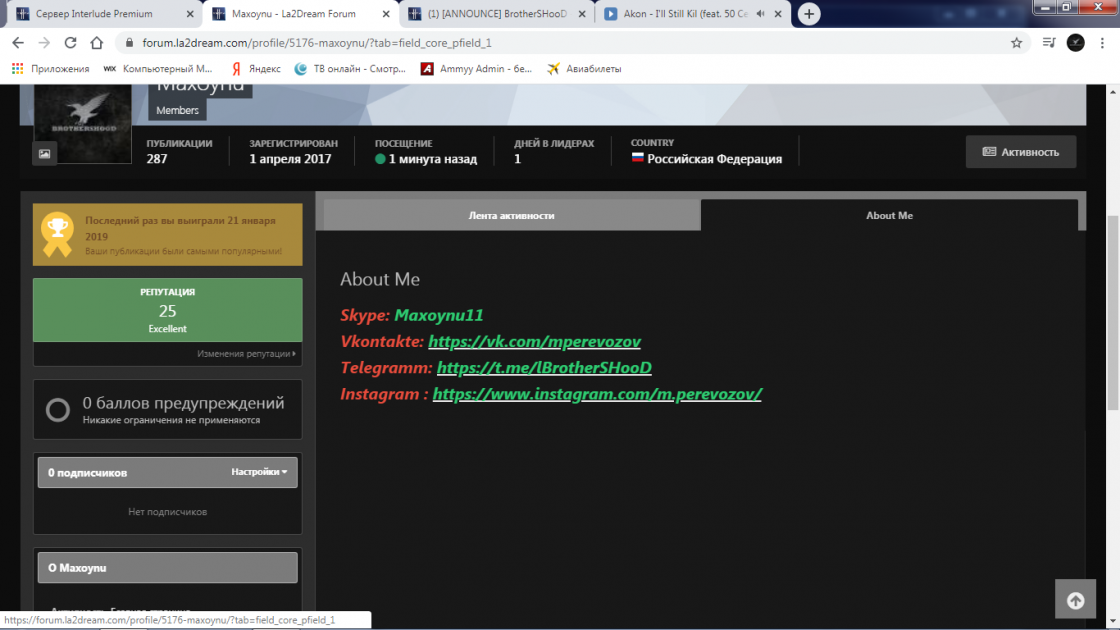
Task: Go to the browser home page
Action: [96, 43]
